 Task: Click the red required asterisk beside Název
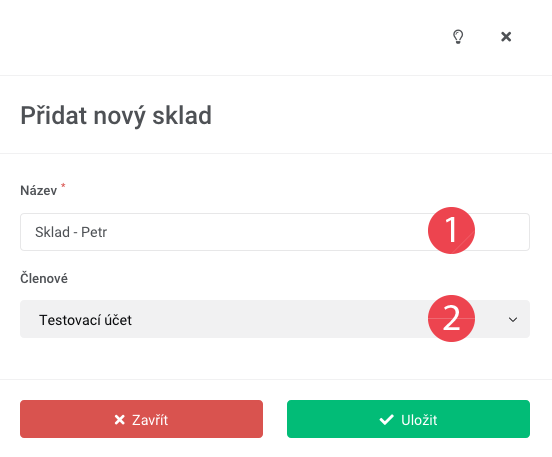click(x=63, y=185)
